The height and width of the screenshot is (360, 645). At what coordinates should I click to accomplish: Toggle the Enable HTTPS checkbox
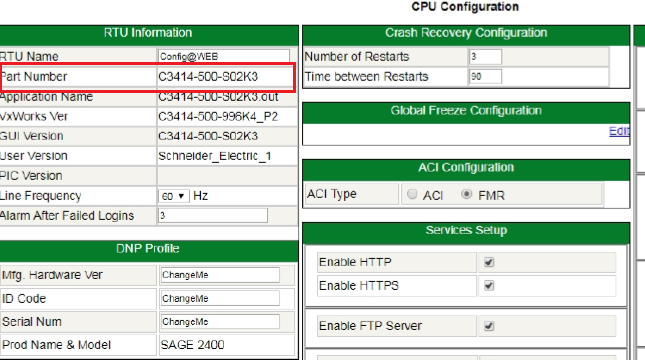(489, 286)
